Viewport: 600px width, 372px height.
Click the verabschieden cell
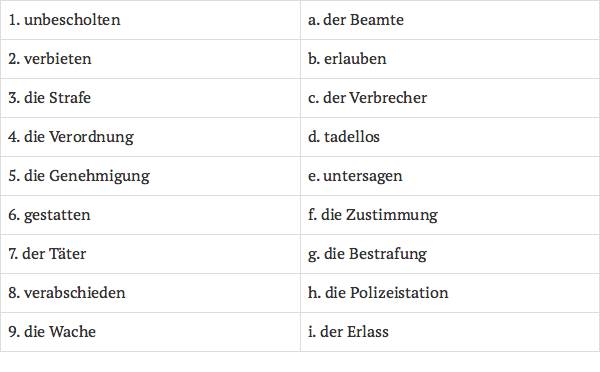(150, 293)
